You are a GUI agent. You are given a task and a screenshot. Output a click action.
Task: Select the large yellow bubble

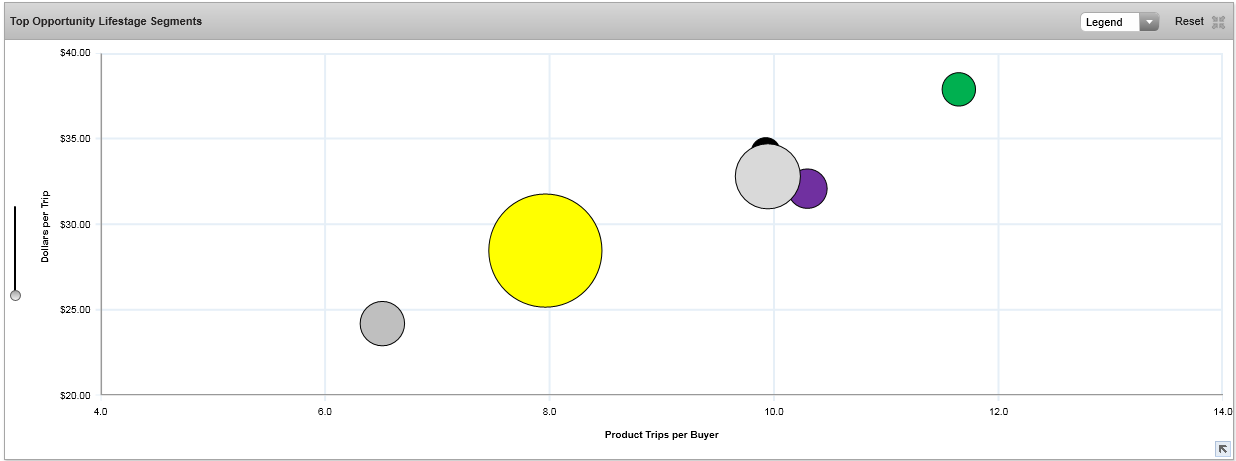(545, 250)
